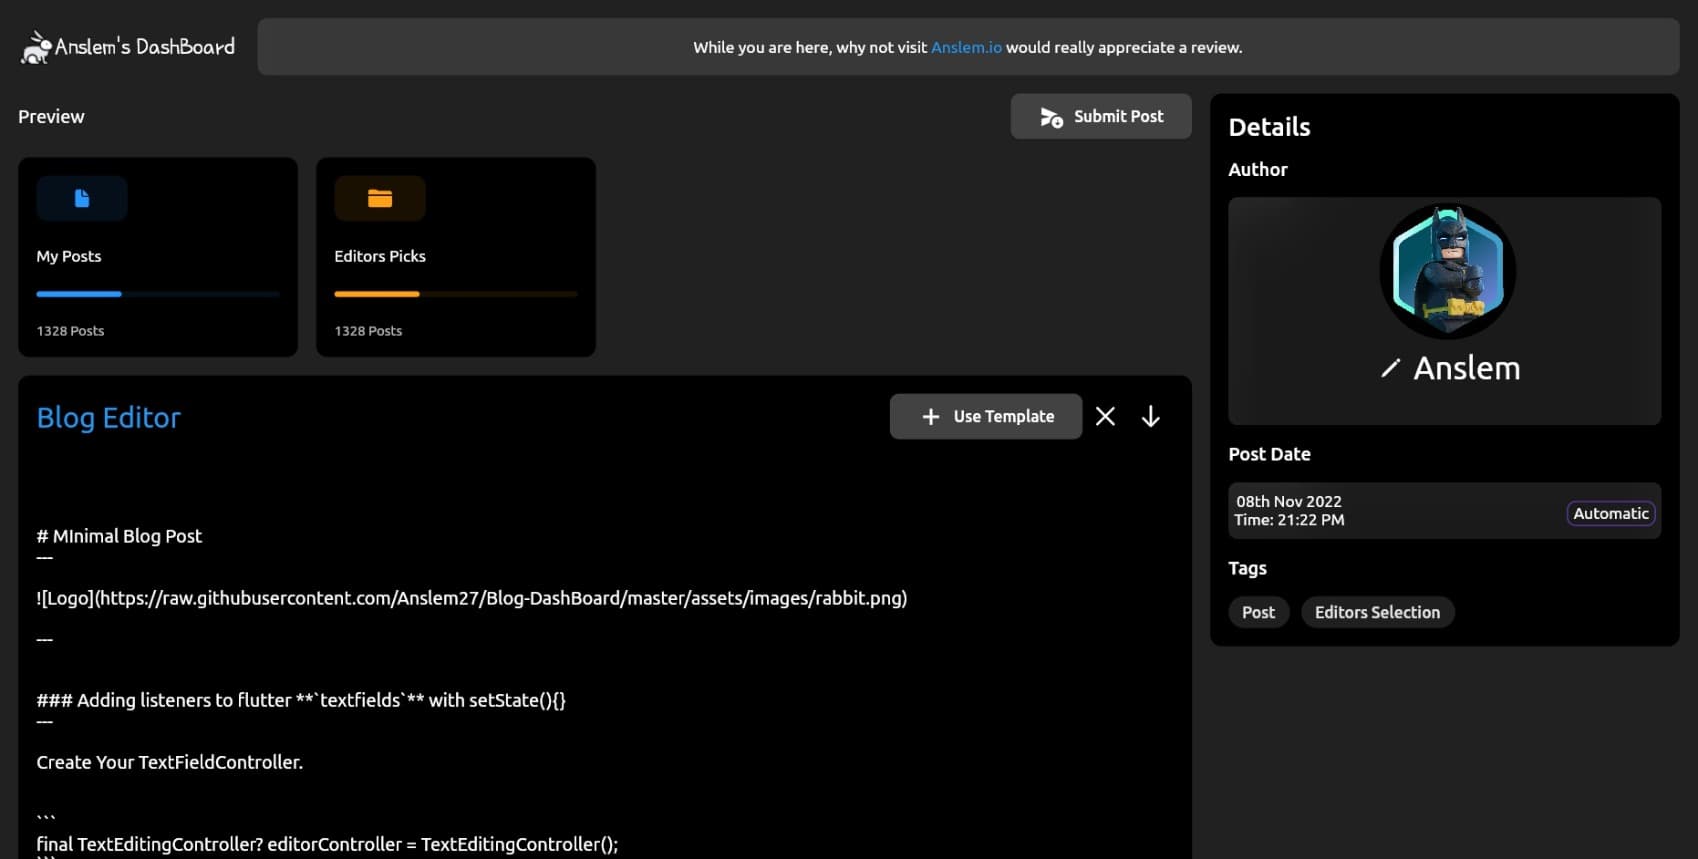Screen dimensions: 1698x859
Task: Click the Logo image markdown URL line
Action: [x=472, y=598]
